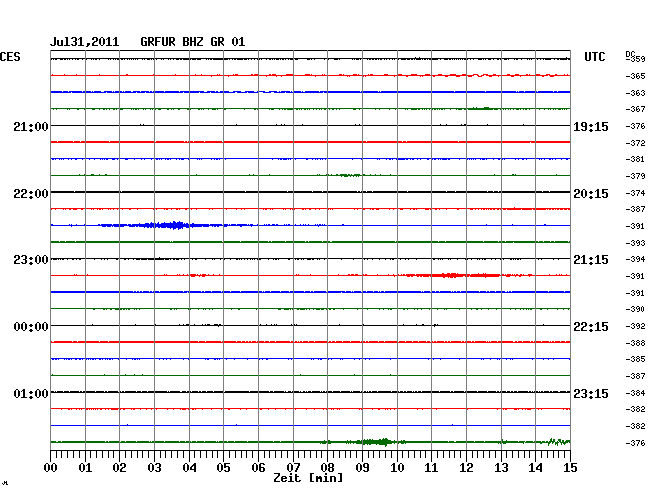Click minute tick label 12
The width and height of the screenshot is (650, 494).
tap(466, 468)
